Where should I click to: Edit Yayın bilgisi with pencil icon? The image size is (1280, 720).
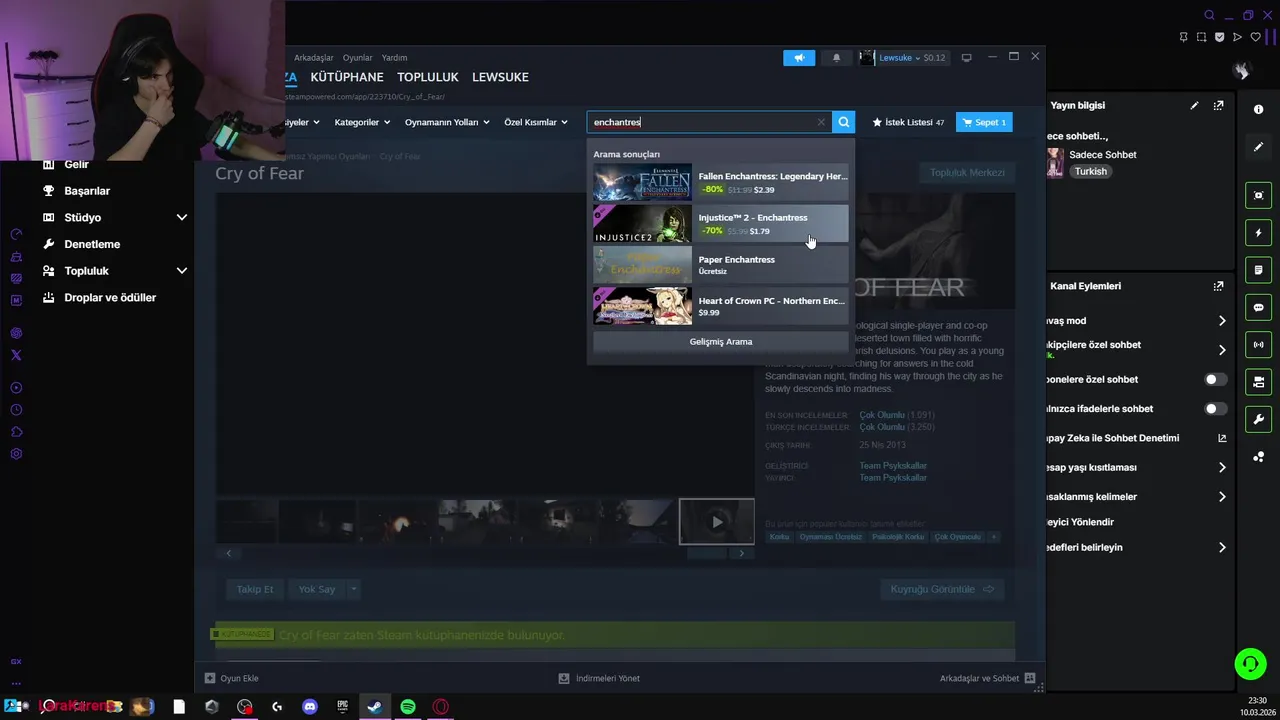[1194, 105]
